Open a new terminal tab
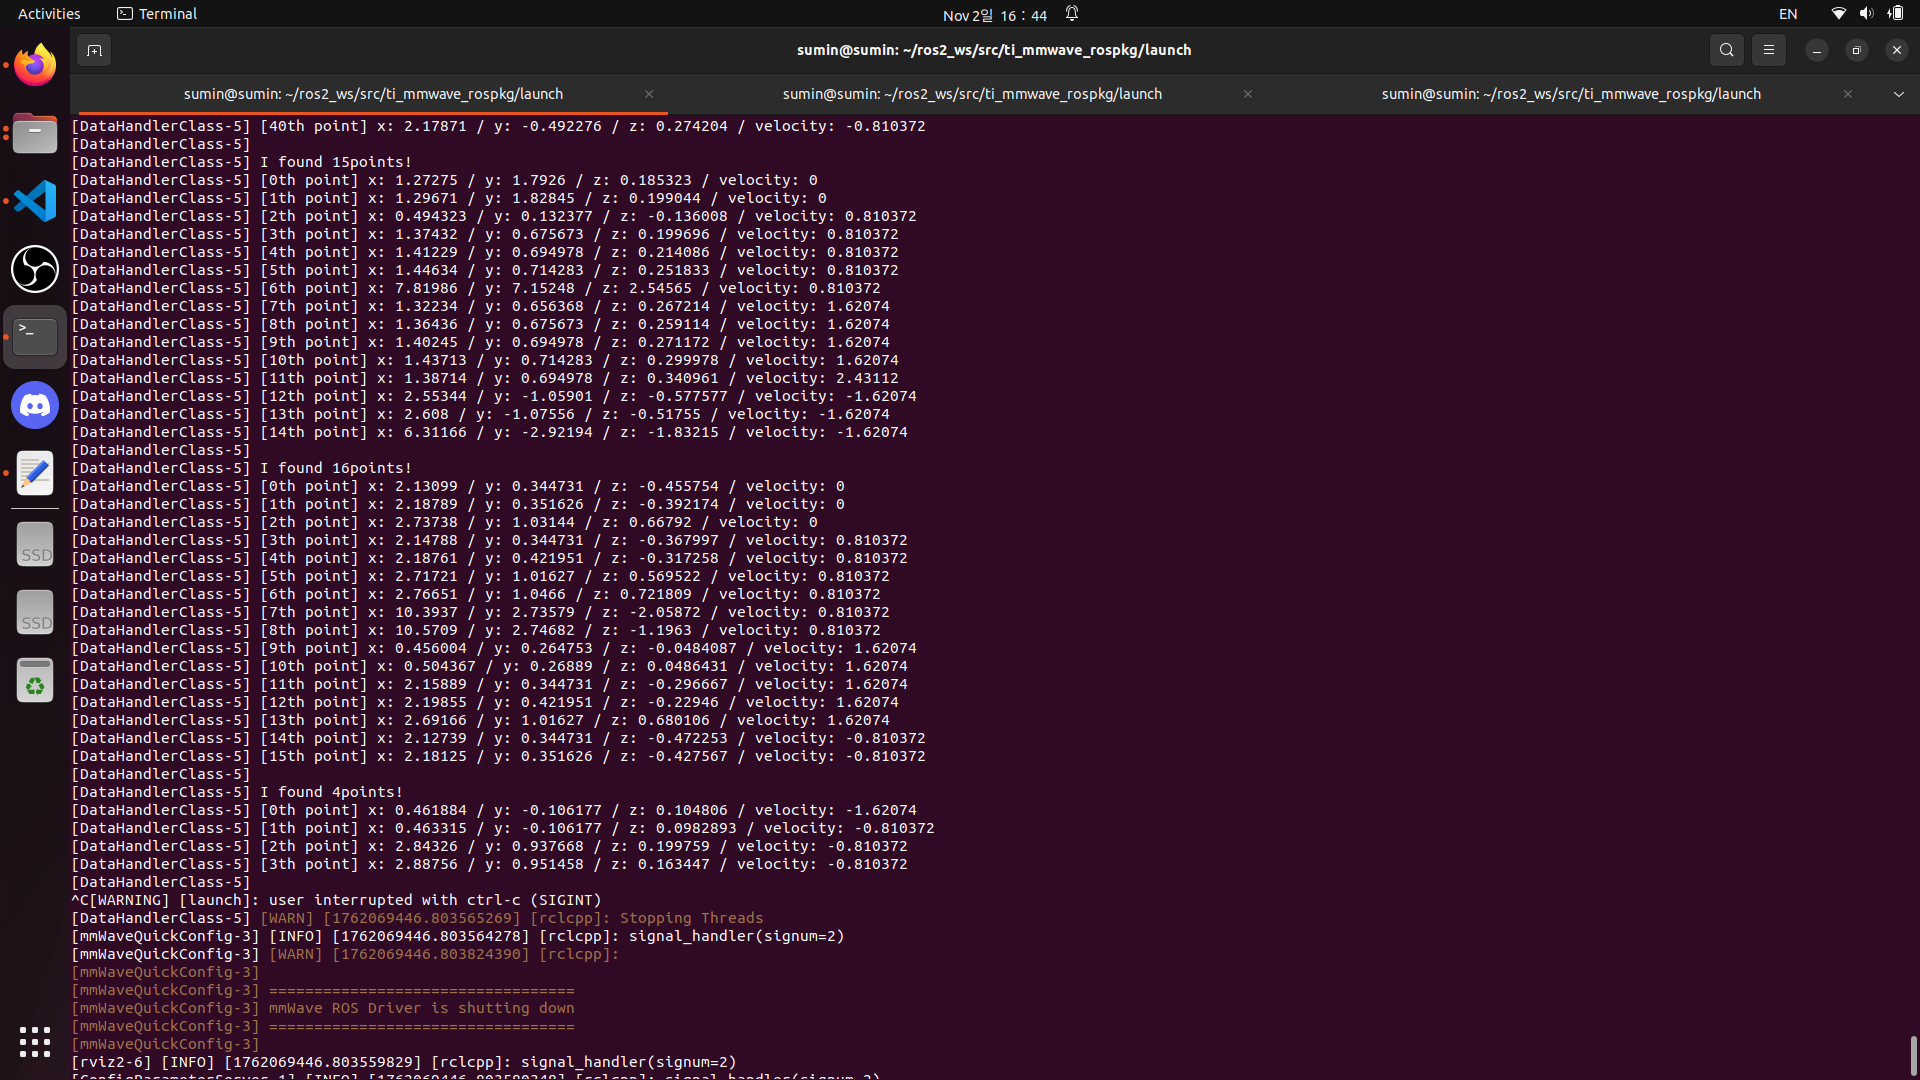 point(94,50)
